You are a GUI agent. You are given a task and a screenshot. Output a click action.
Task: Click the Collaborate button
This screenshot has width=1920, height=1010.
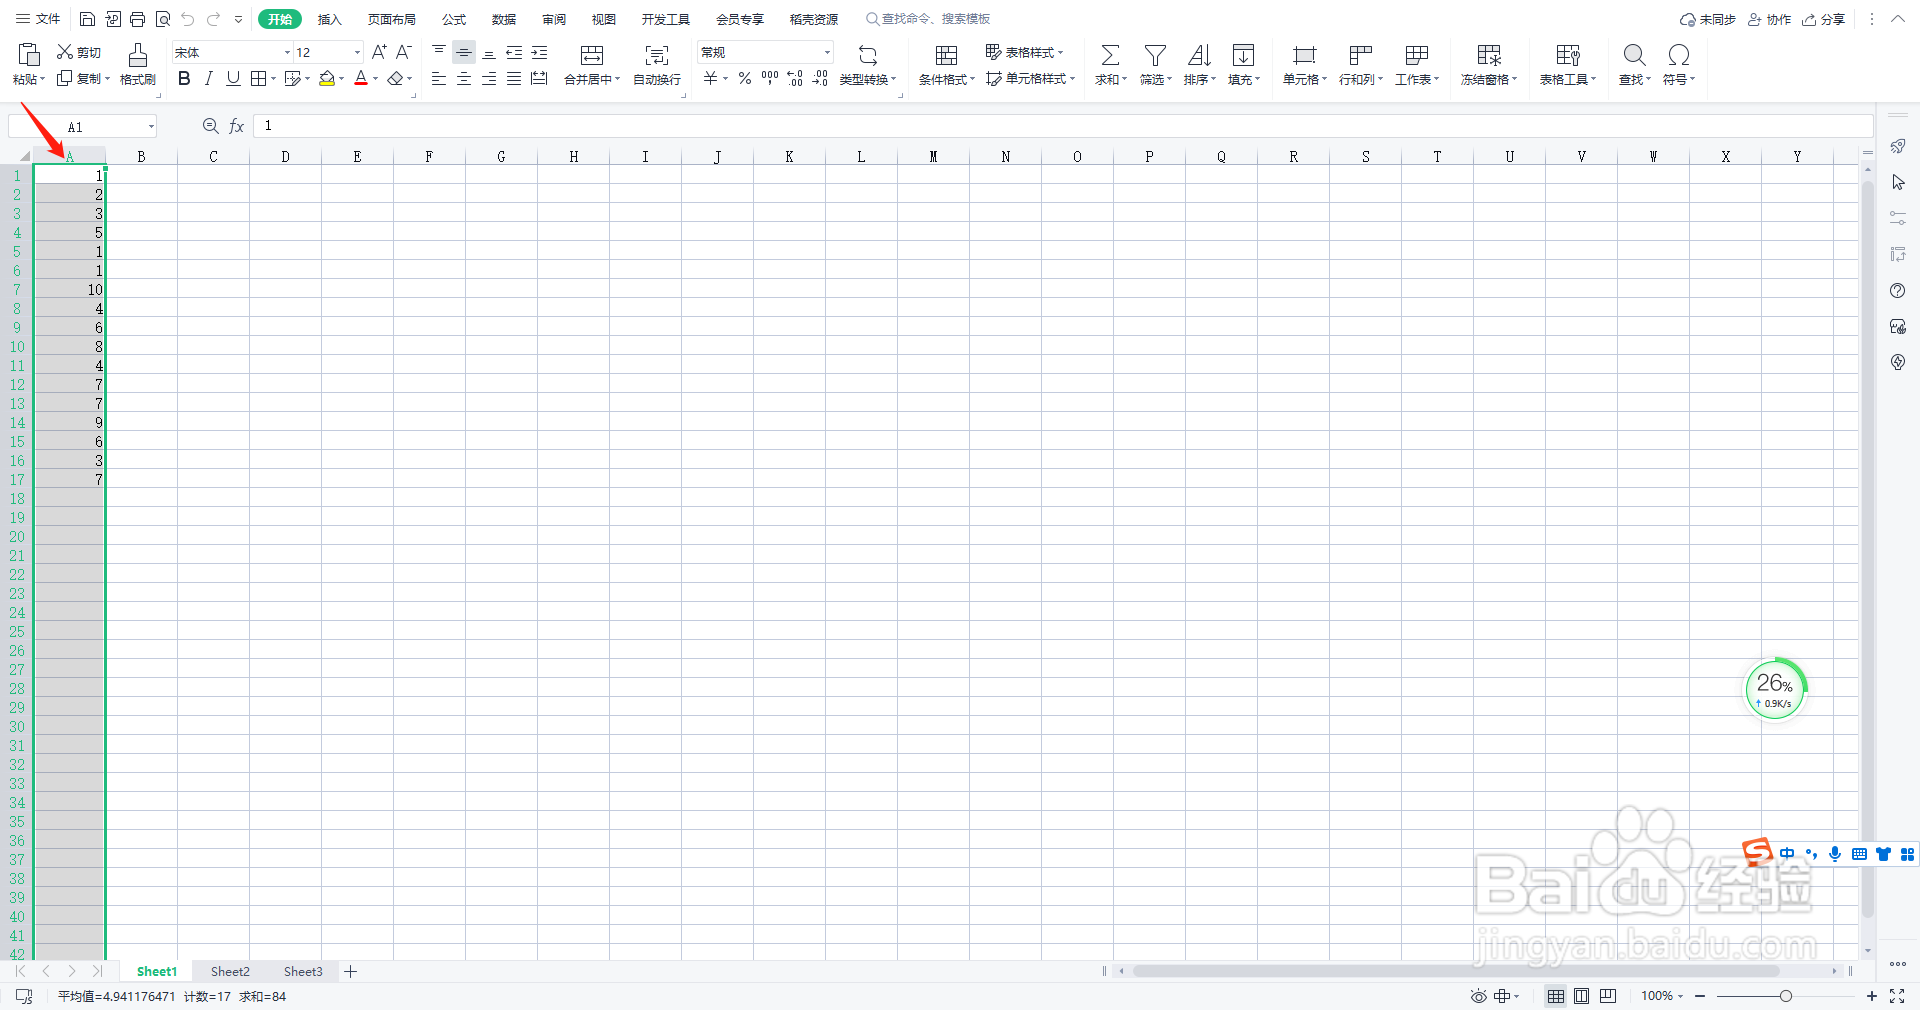[x=1769, y=19]
